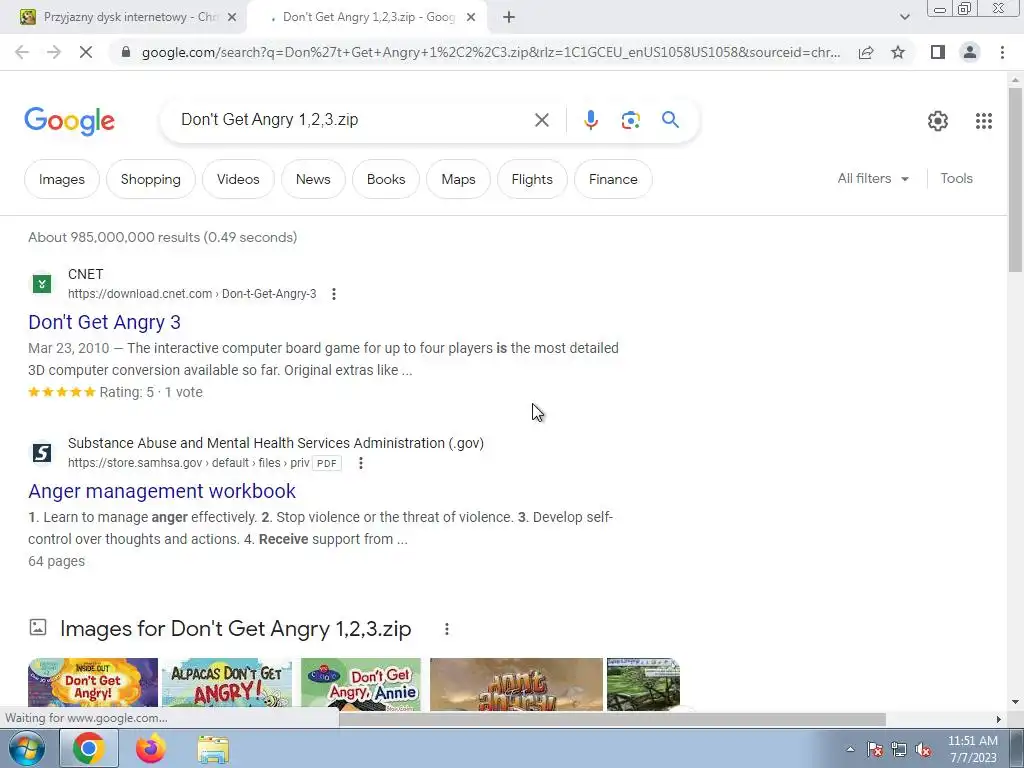Image resolution: width=1024 pixels, height=768 pixels.
Task: Click the muted volume tray icon
Action: [x=923, y=750]
